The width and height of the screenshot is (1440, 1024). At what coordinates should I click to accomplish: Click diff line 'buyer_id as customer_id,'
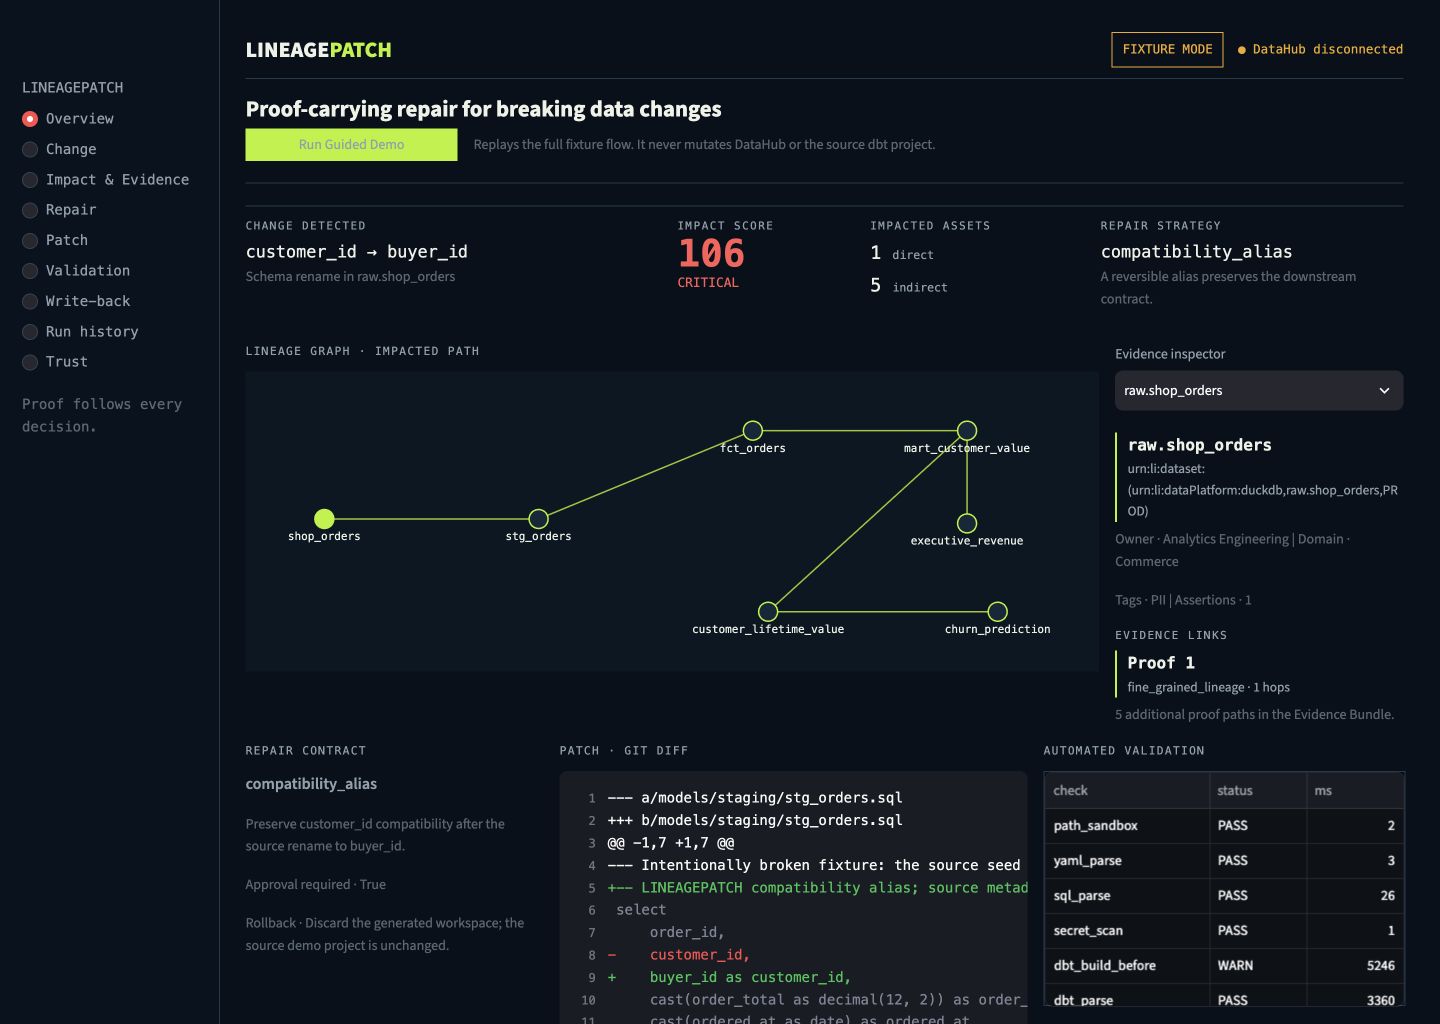point(750,977)
